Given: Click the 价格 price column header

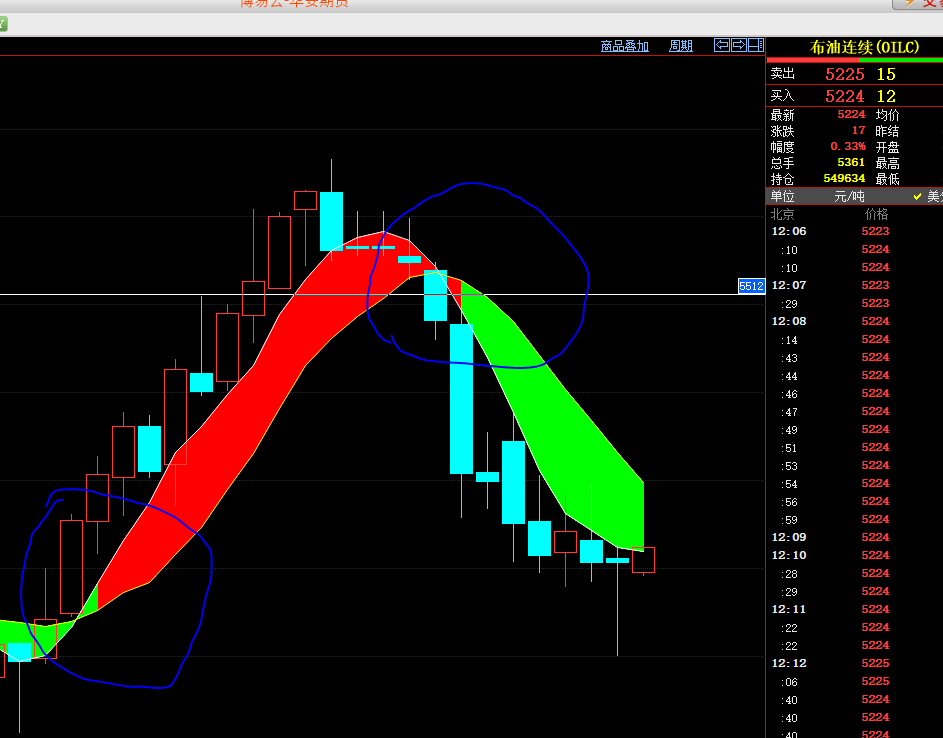Looking at the screenshot, I should (876, 214).
